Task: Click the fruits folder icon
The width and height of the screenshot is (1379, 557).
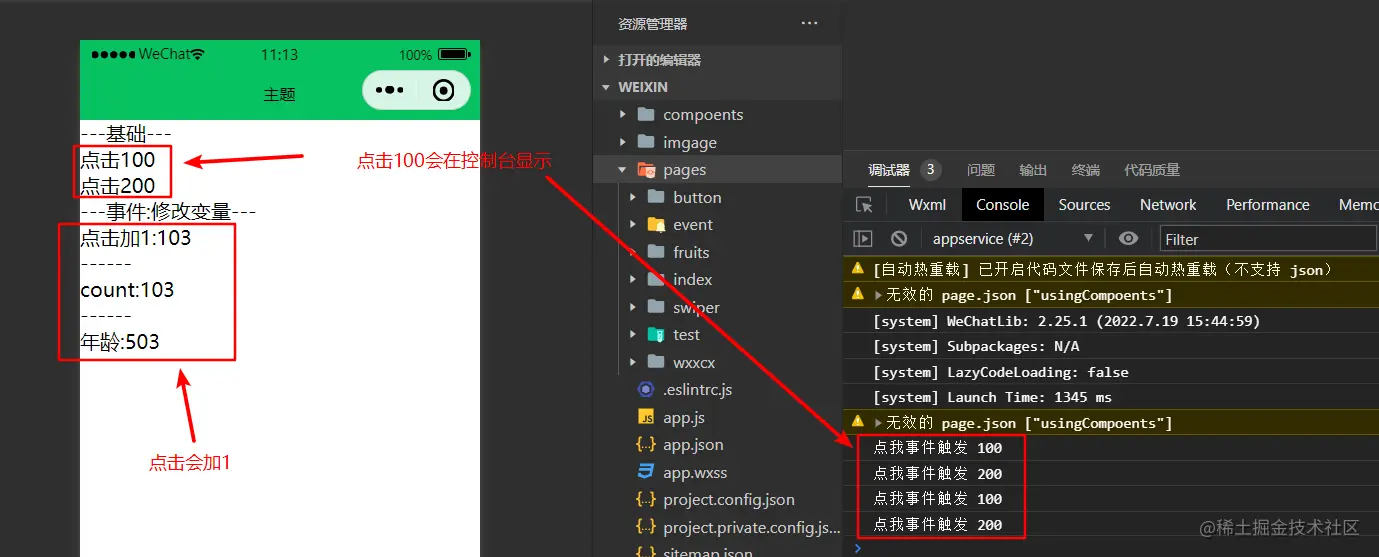Action: (656, 252)
